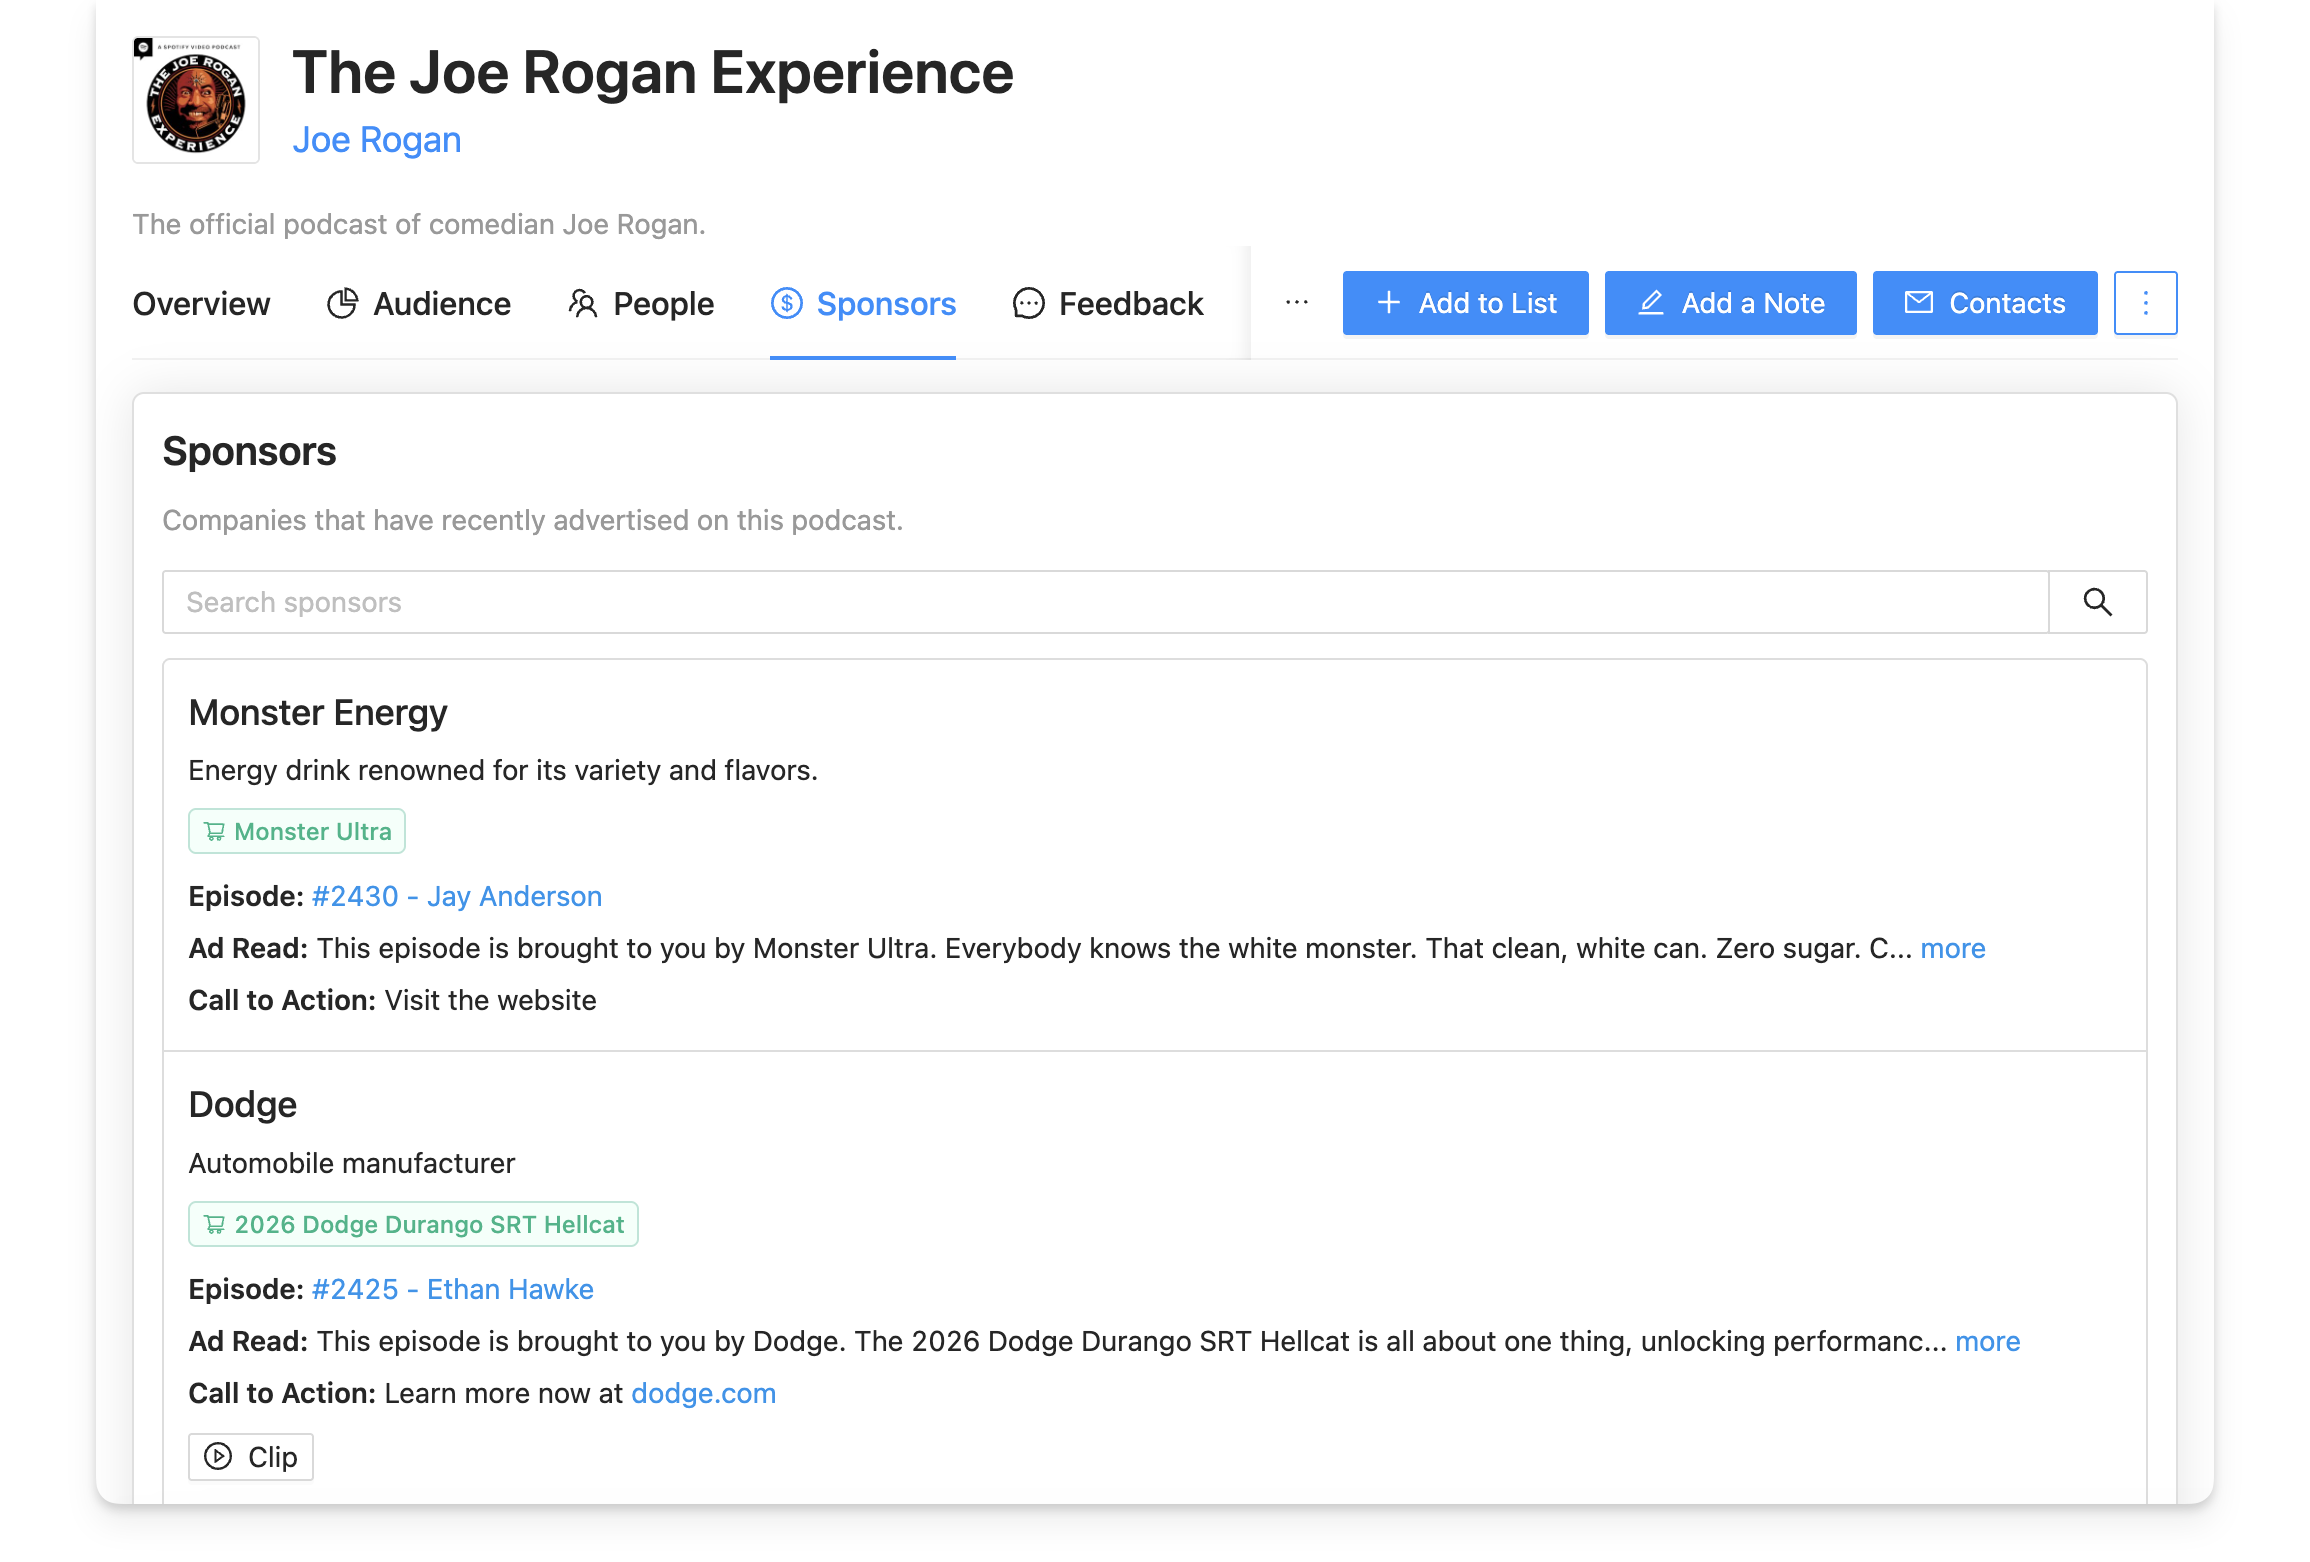Open episode #2430 - Jay Anderson
Image resolution: width=2310 pixels, height=1562 pixels.
[x=455, y=896]
